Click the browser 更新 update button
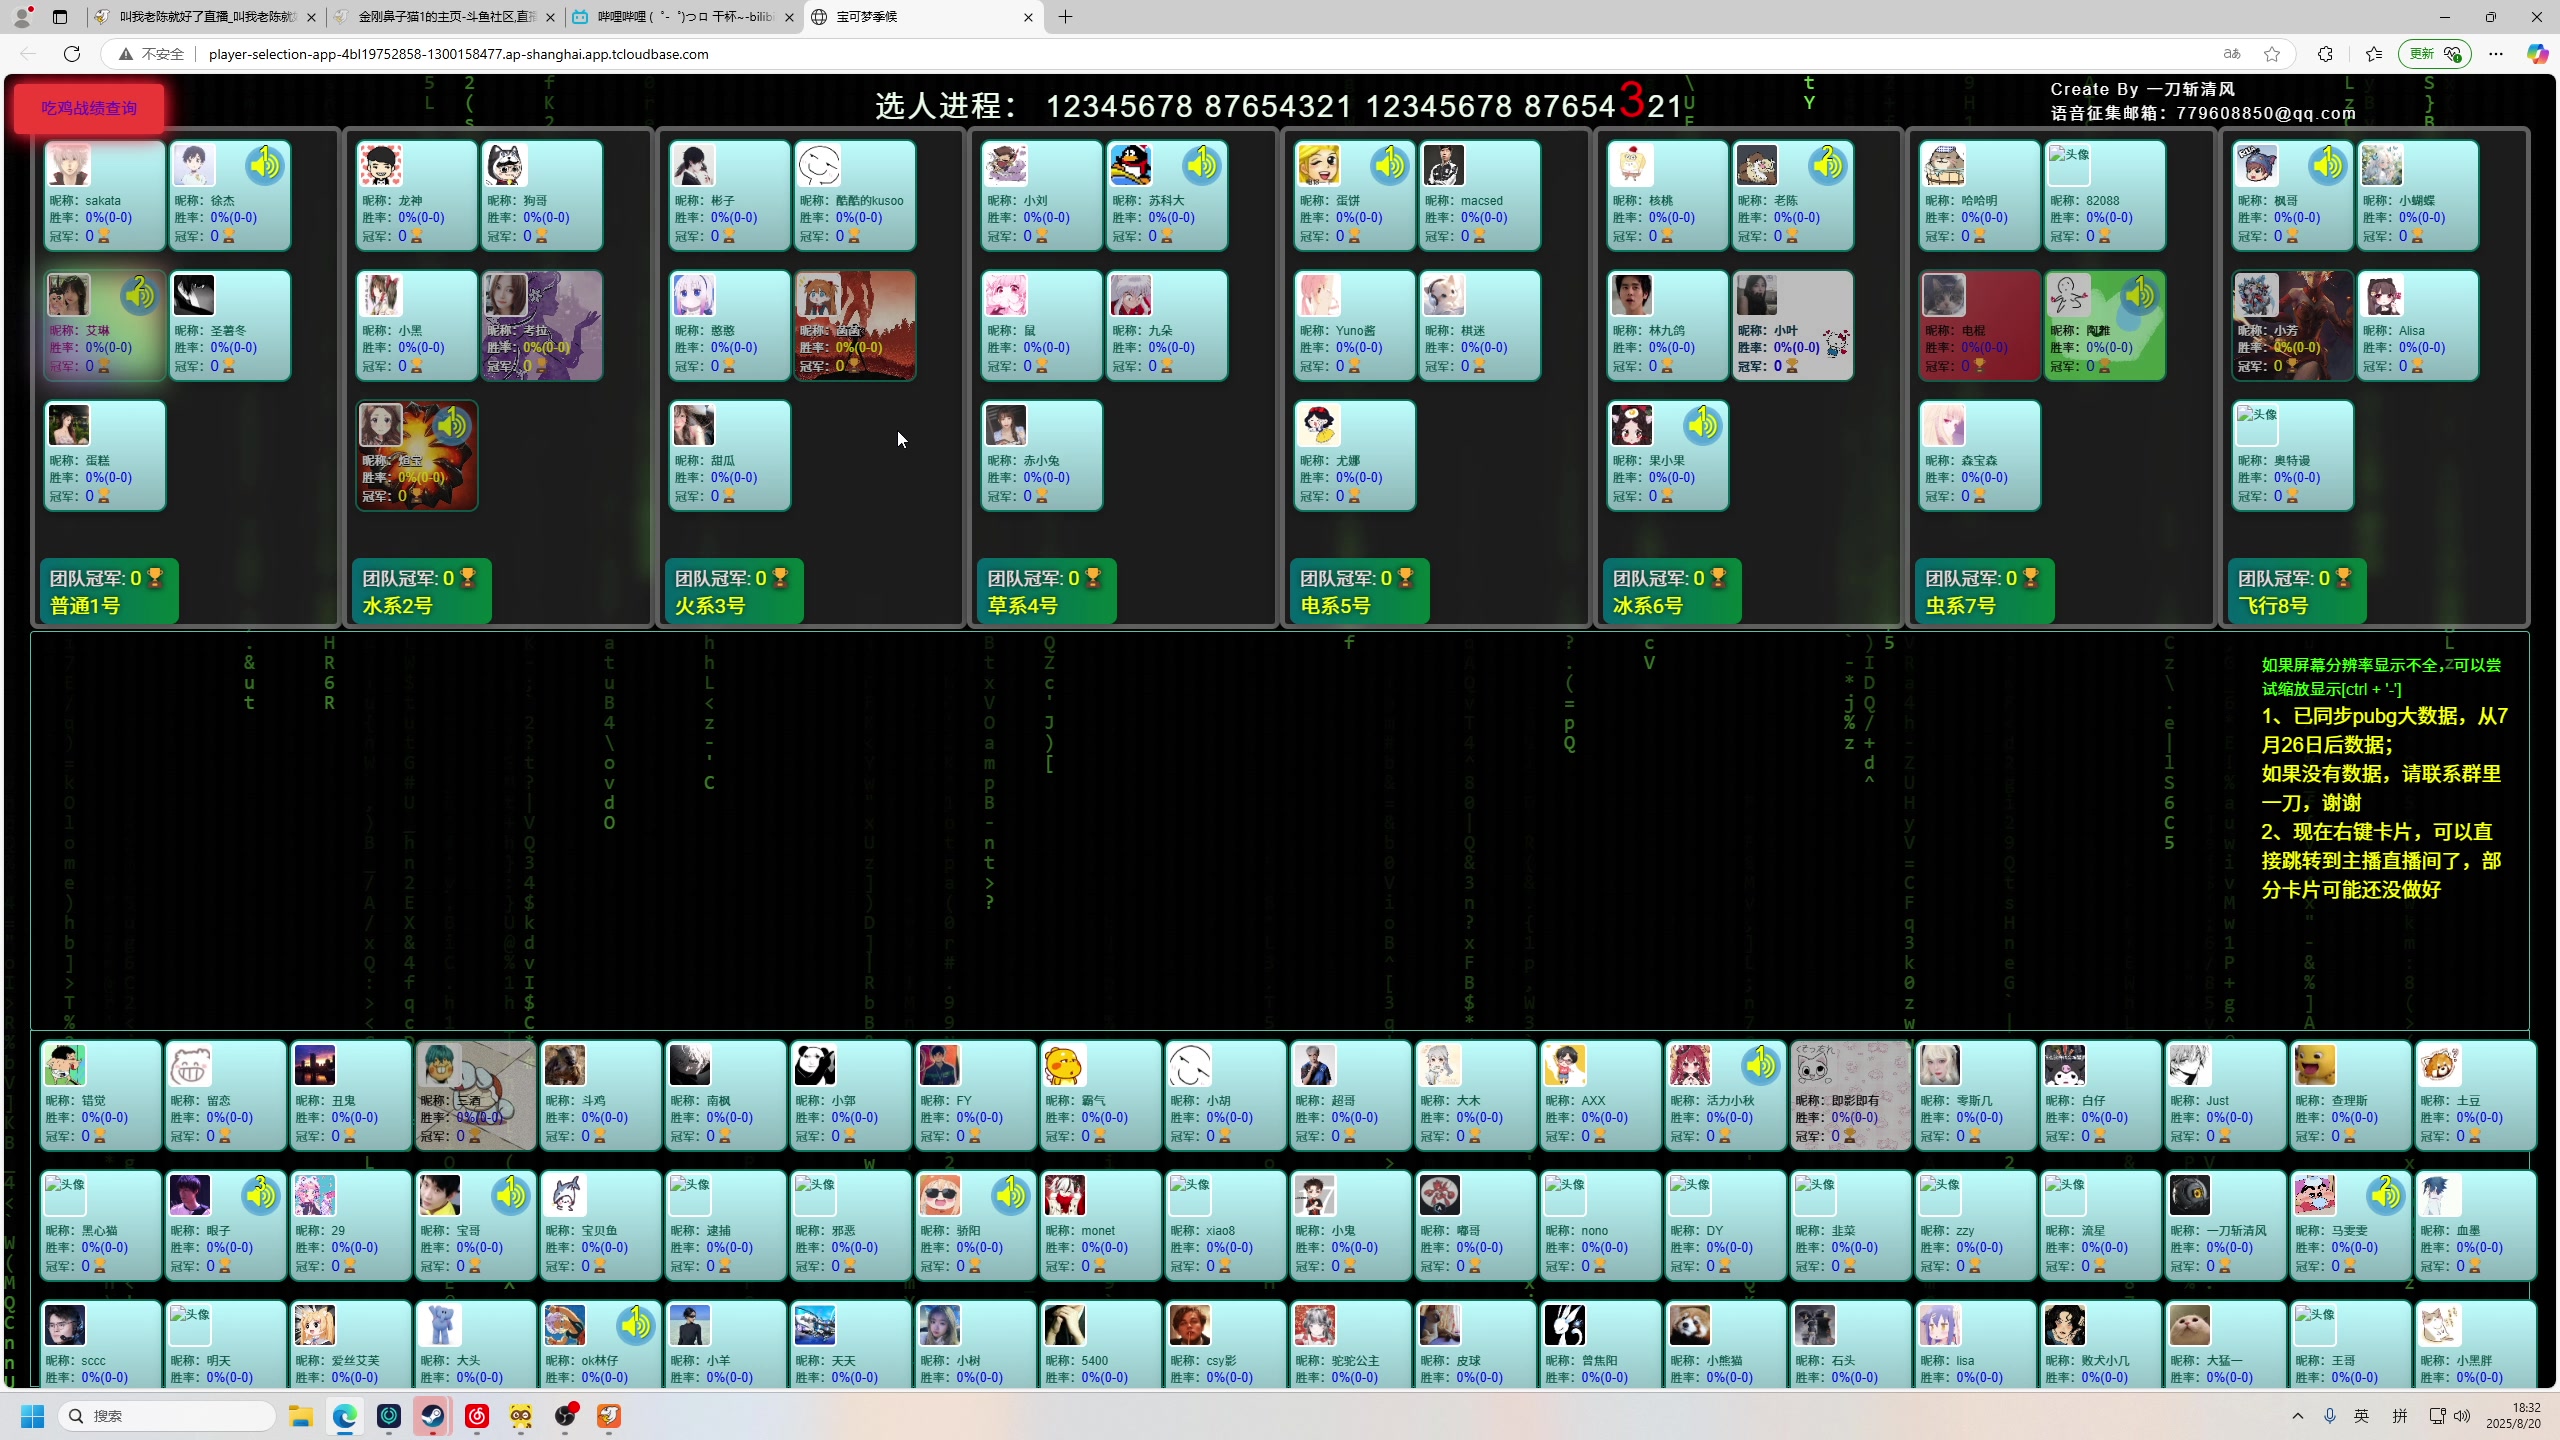 pos(2434,54)
